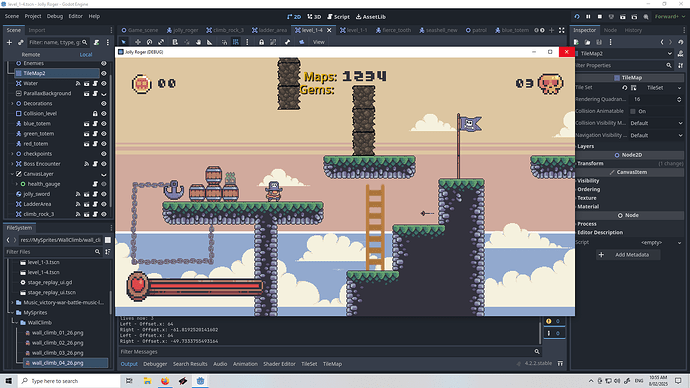Image resolution: width=690 pixels, height=388 pixels.
Task: Expand the Boss Encounter node in scene tree
Action: [12, 164]
